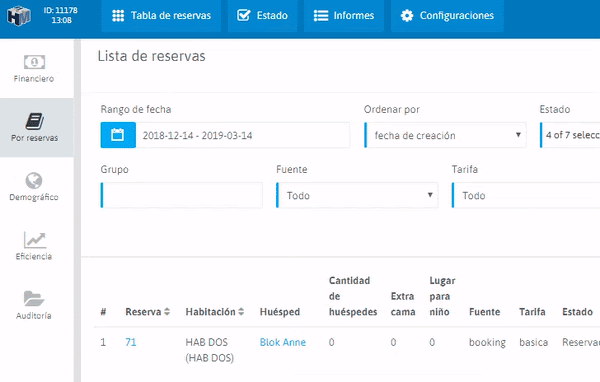Click the ID 11178 label

click(x=60, y=10)
